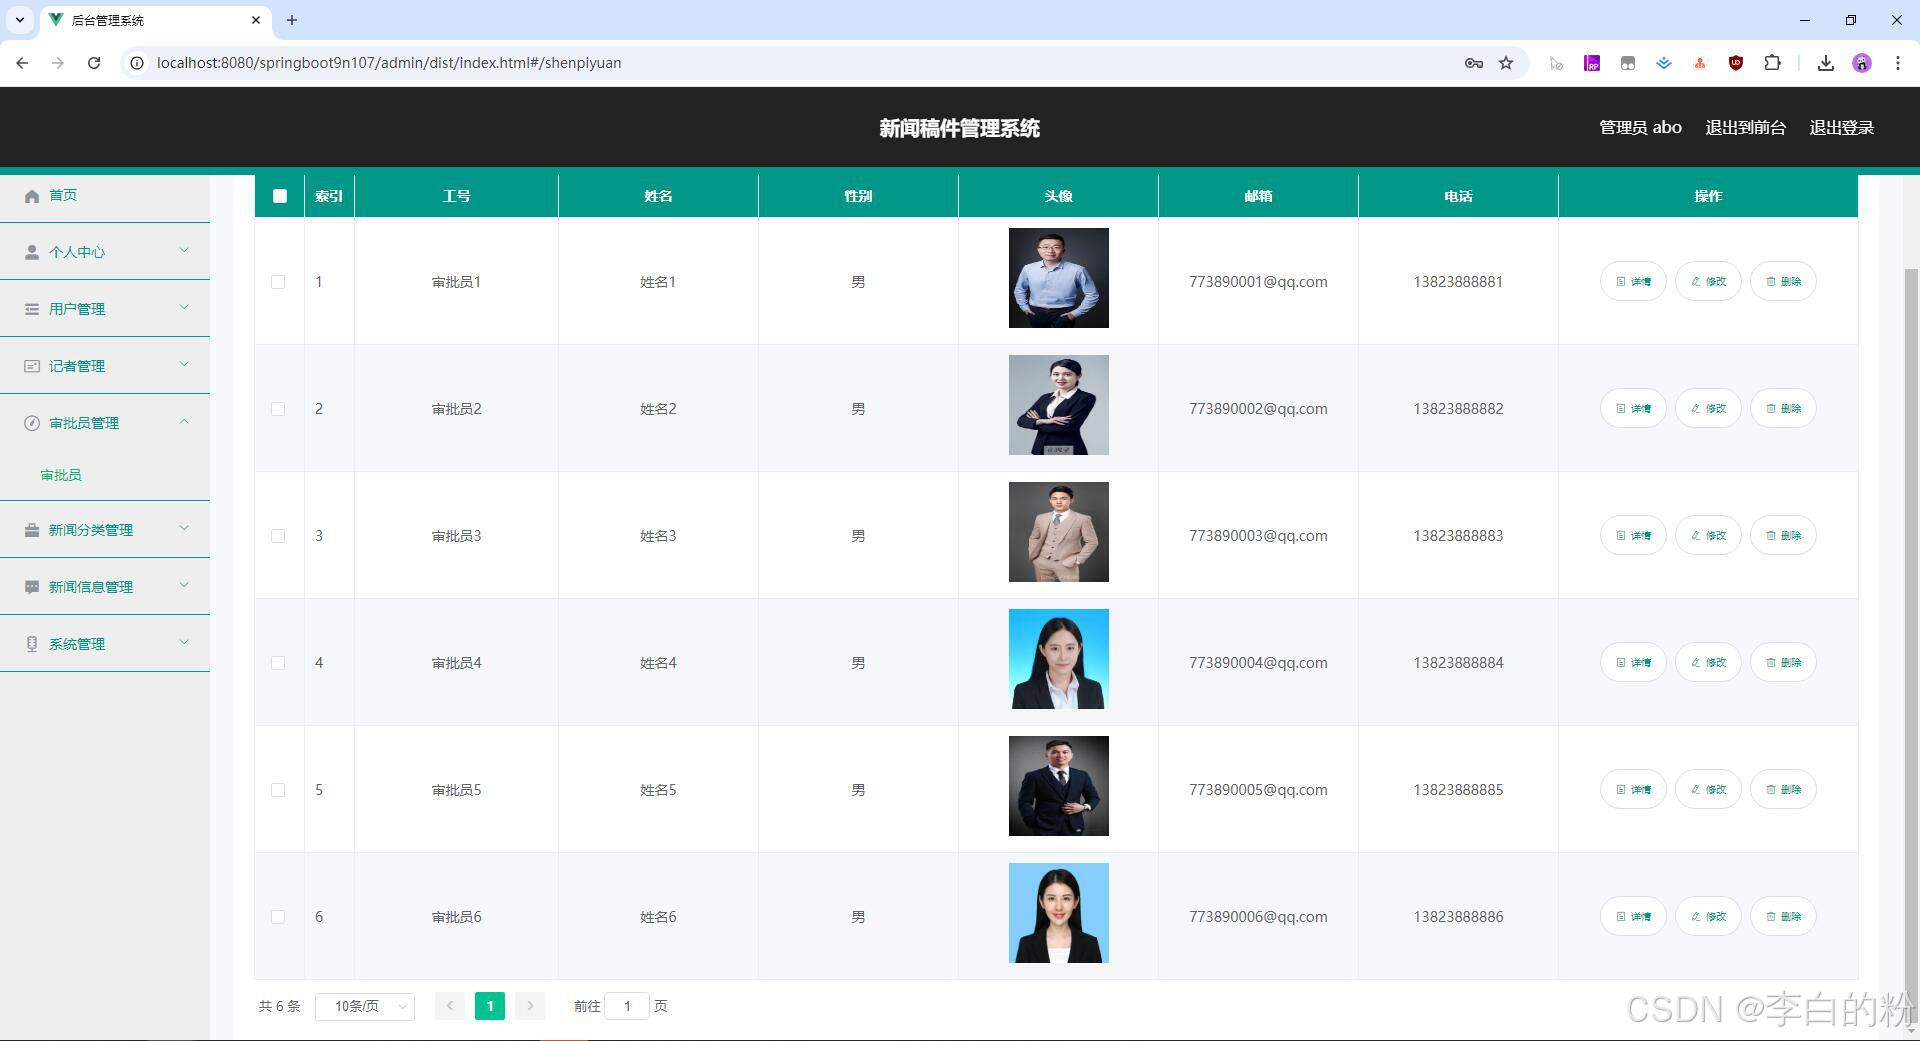View 详情 details for 审批员2
Image resolution: width=1920 pixels, height=1041 pixels.
click(1633, 408)
